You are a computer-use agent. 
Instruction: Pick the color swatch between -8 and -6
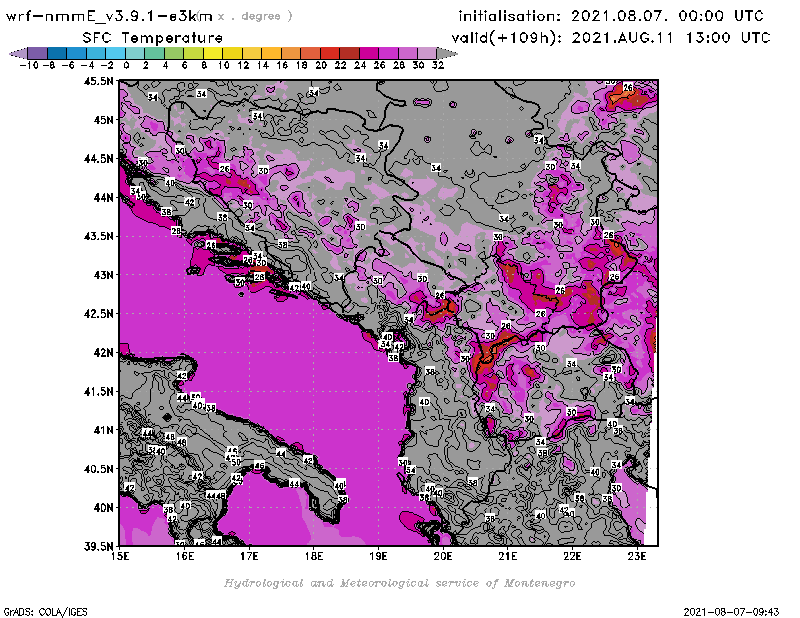pyautogui.click(x=57, y=53)
